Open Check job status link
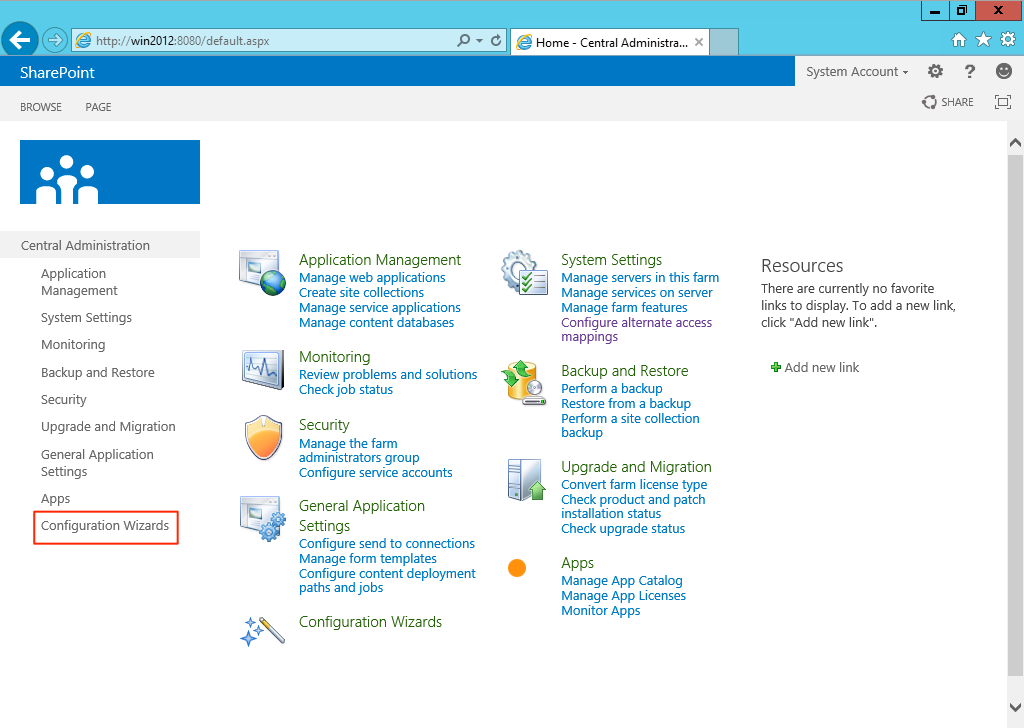 [x=346, y=390]
